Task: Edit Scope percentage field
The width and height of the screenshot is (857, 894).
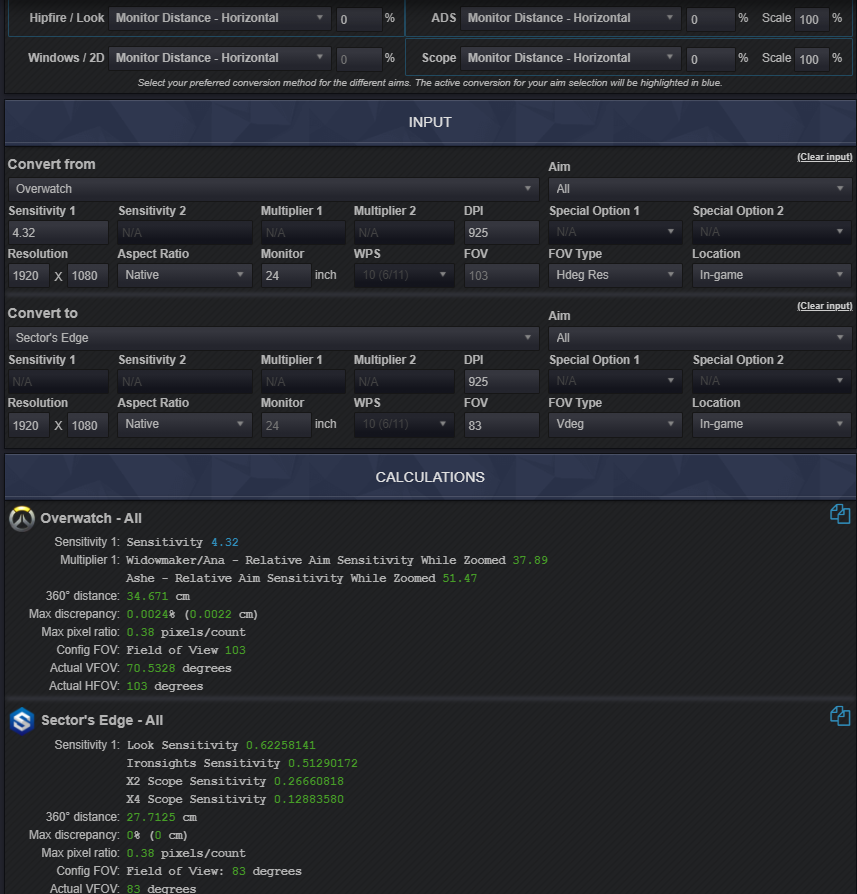Action: [x=710, y=59]
